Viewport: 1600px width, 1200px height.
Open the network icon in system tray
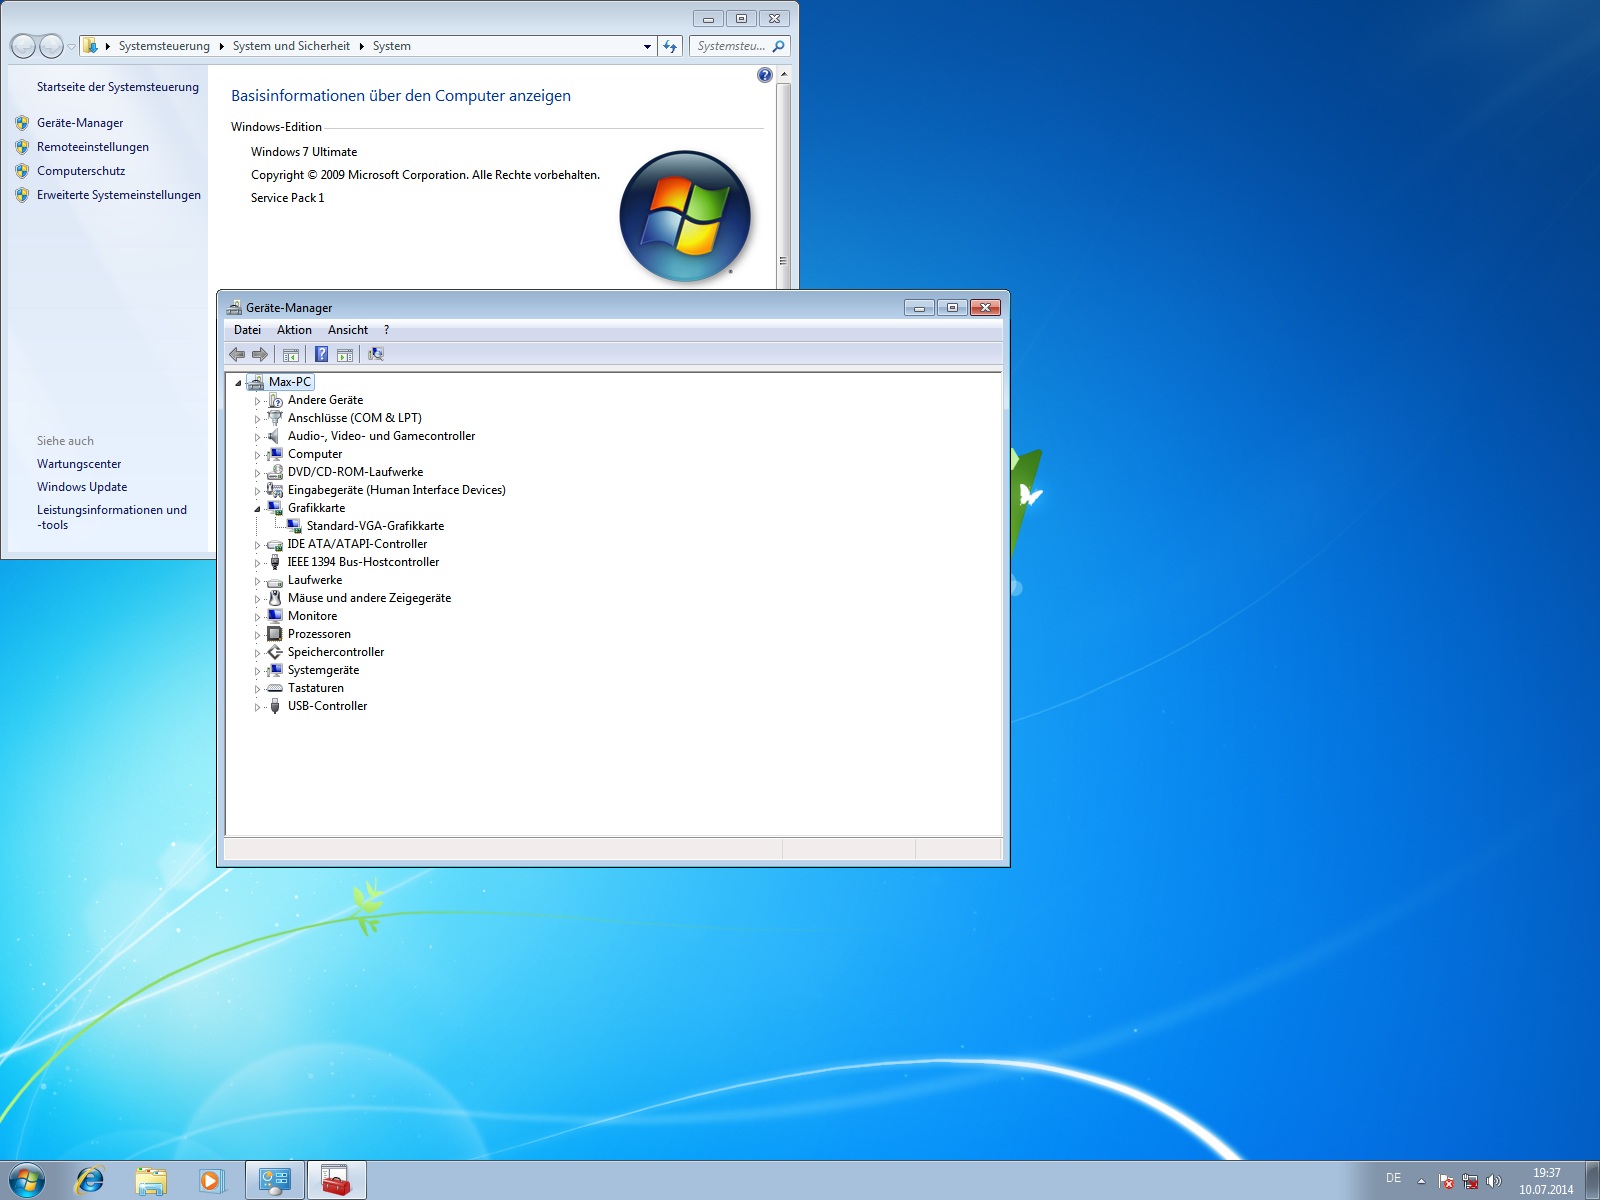1470,1181
